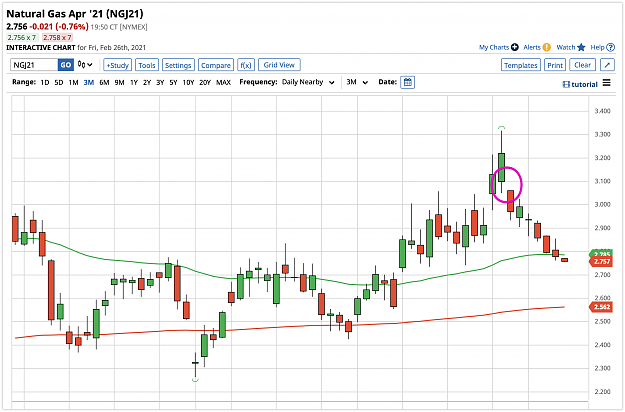
Task: Open the My Charts link
Action: (x=494, y=47)
